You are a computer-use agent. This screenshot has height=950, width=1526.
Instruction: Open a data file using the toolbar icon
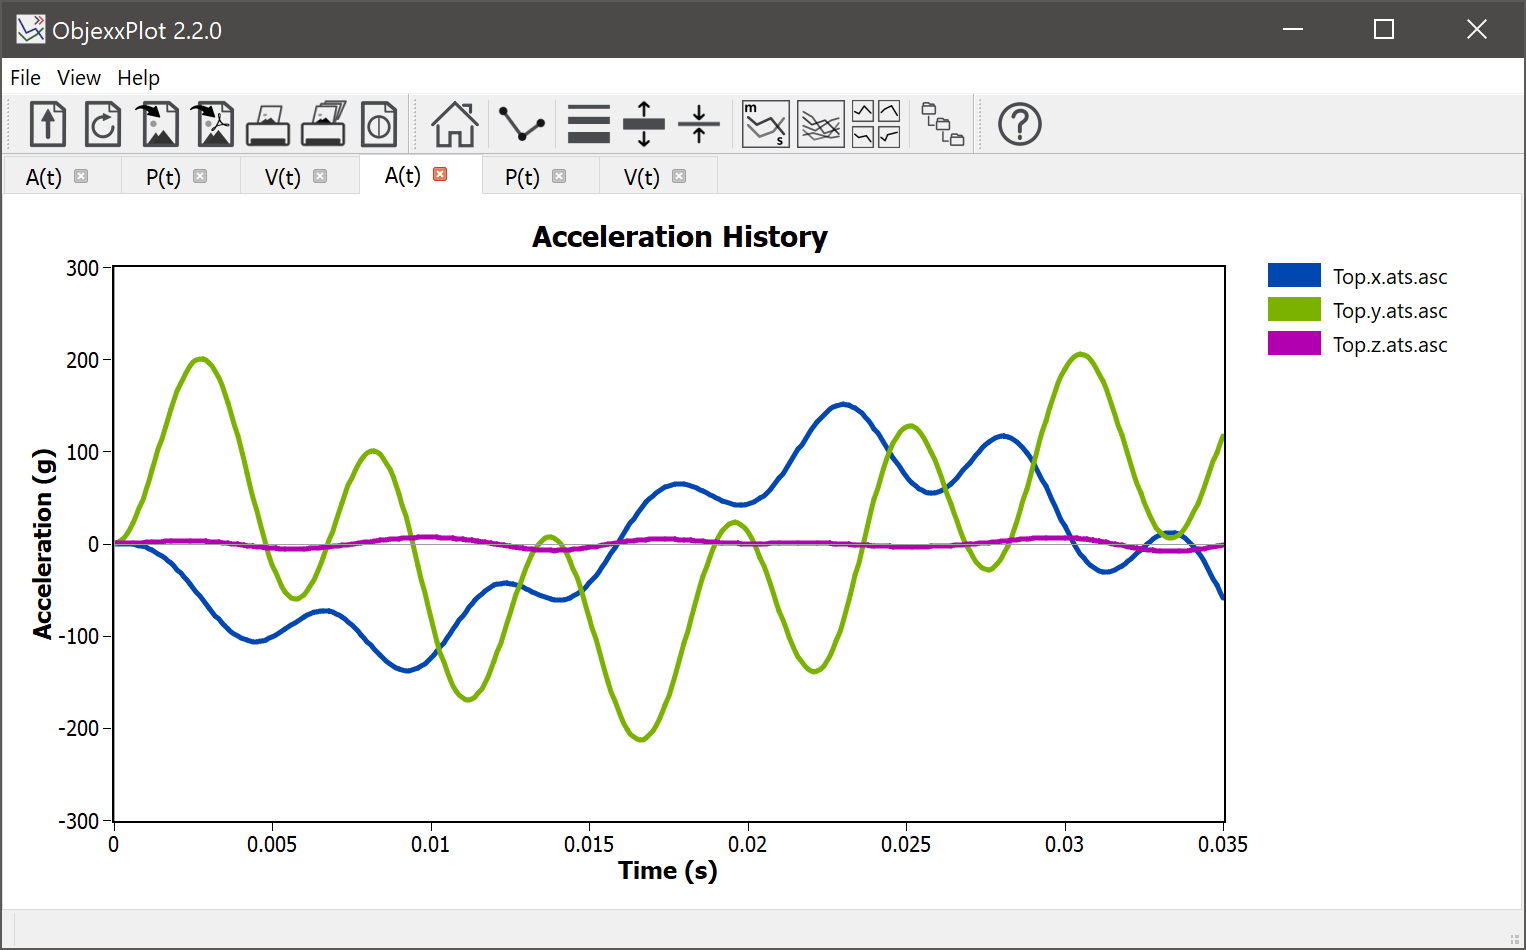coord(47,123)
